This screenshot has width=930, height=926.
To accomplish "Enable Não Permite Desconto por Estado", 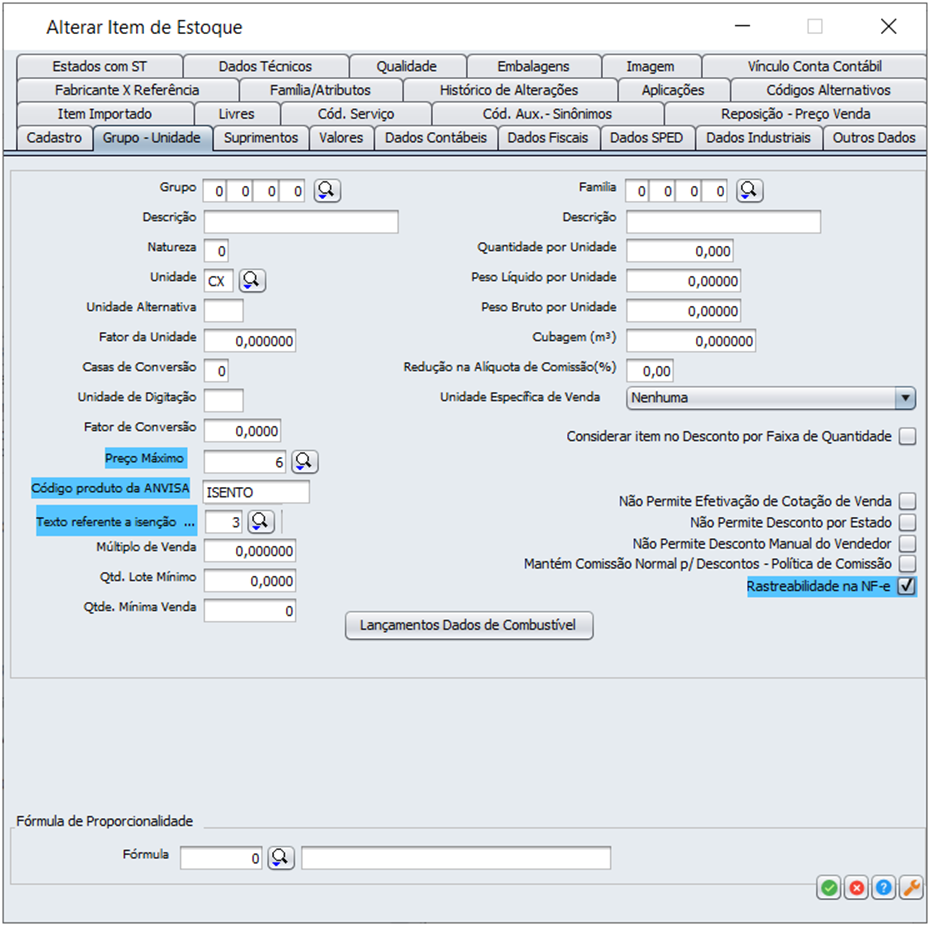I will click(907, 522).
